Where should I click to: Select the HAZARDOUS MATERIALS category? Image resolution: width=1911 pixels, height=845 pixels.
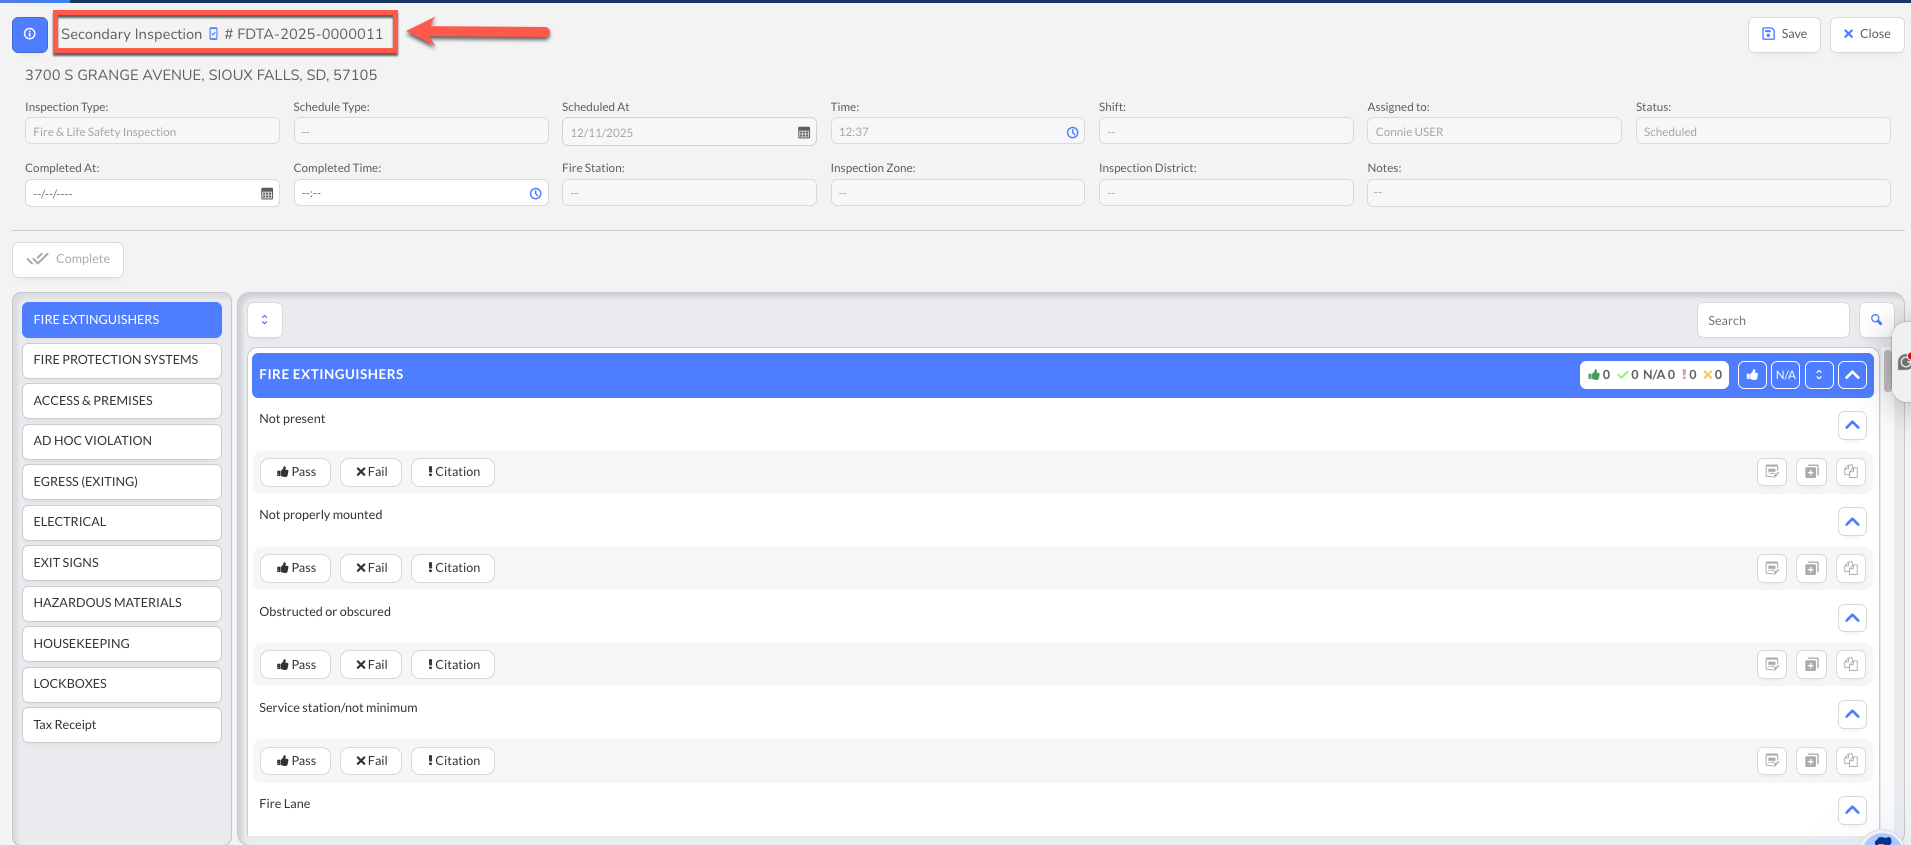click(x=121, y=603)
